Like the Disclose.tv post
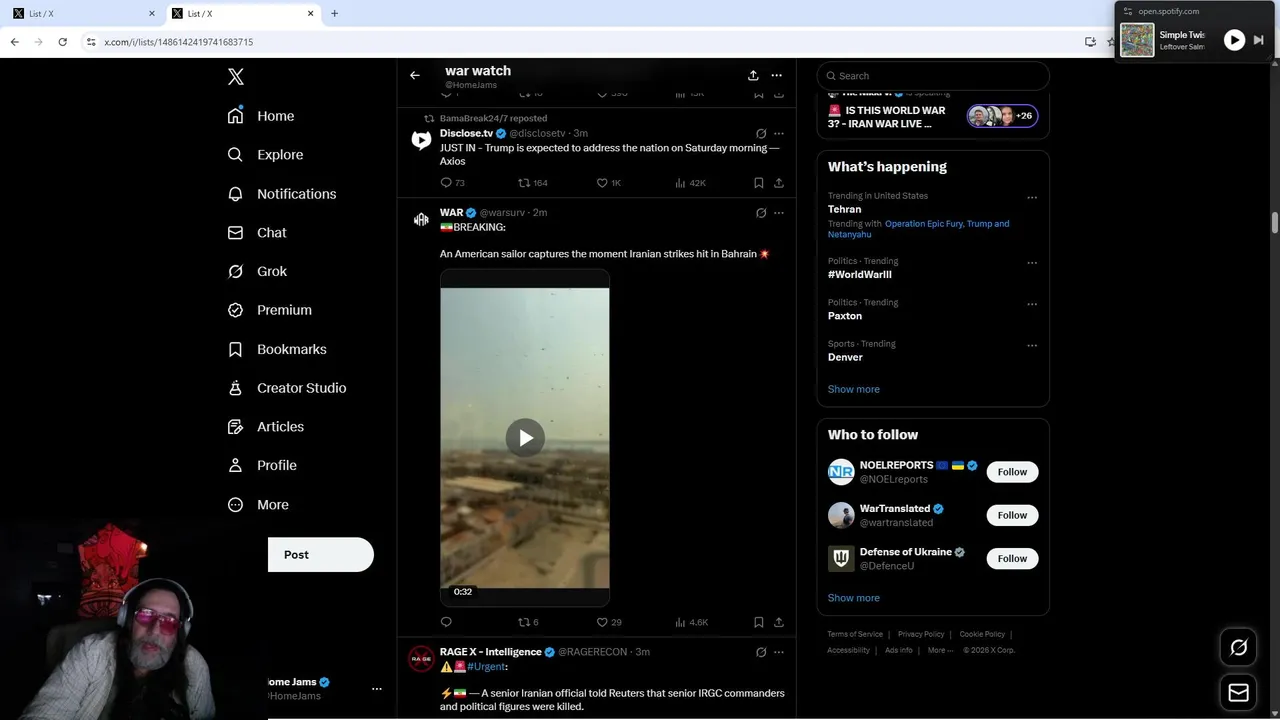Screen dimensions: 1280x720 609,183
